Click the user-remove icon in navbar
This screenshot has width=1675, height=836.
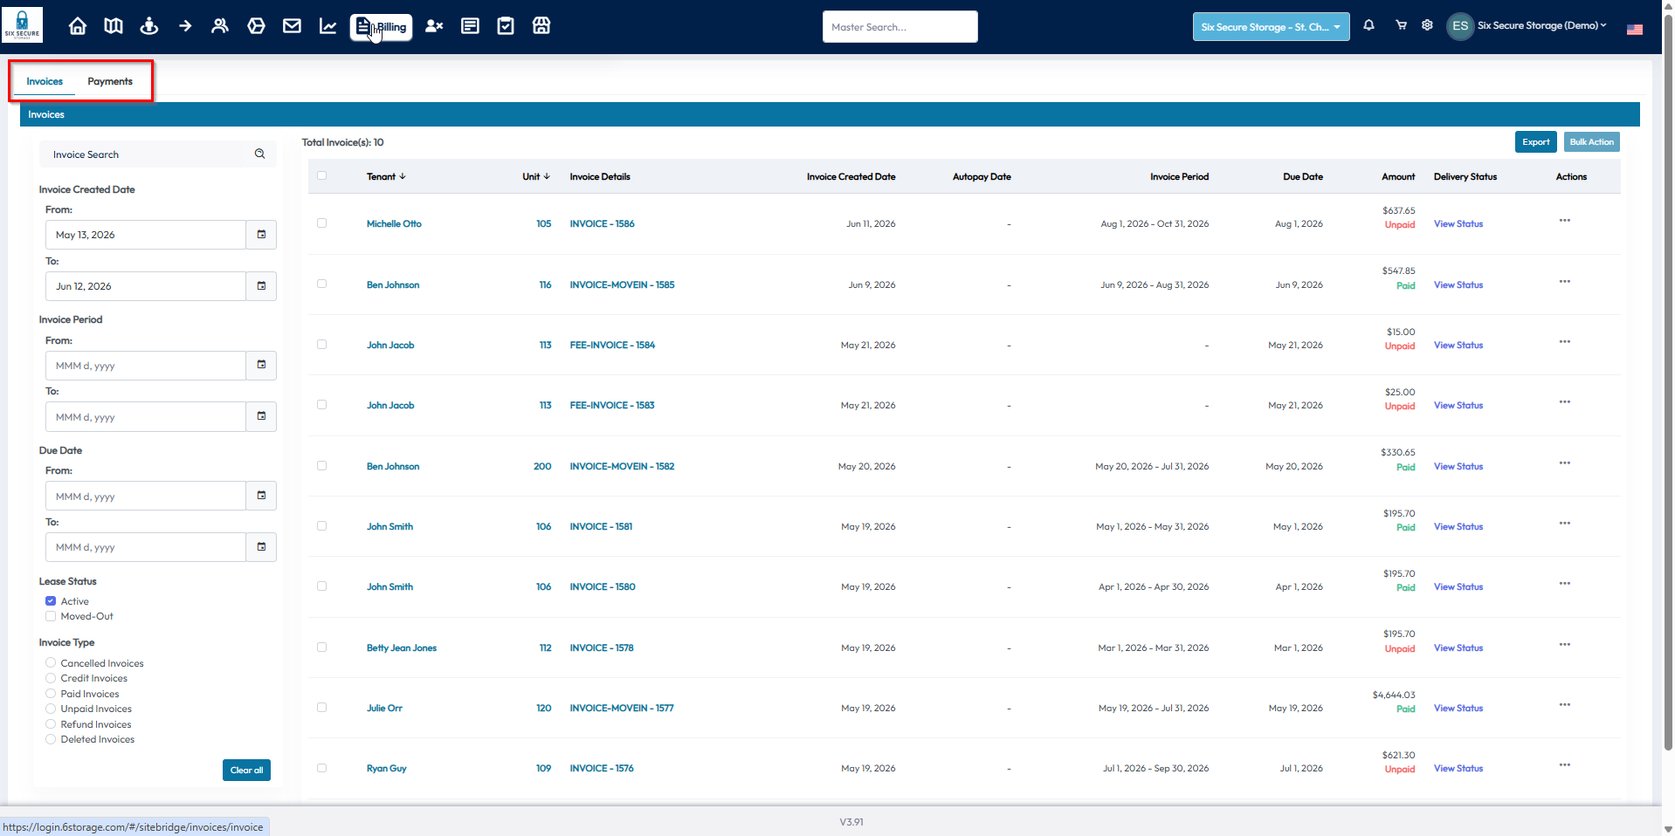pos(434,26)
